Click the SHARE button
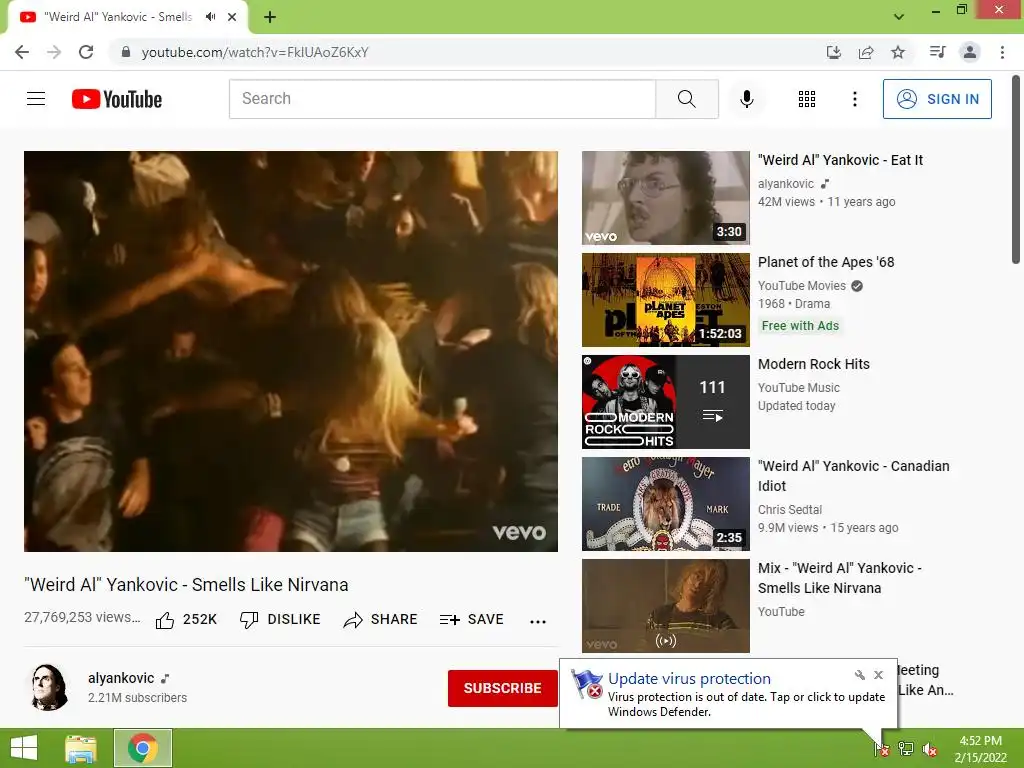Image resolution: width=1024 pixels, height=768 pixels. tap(380, 619)
